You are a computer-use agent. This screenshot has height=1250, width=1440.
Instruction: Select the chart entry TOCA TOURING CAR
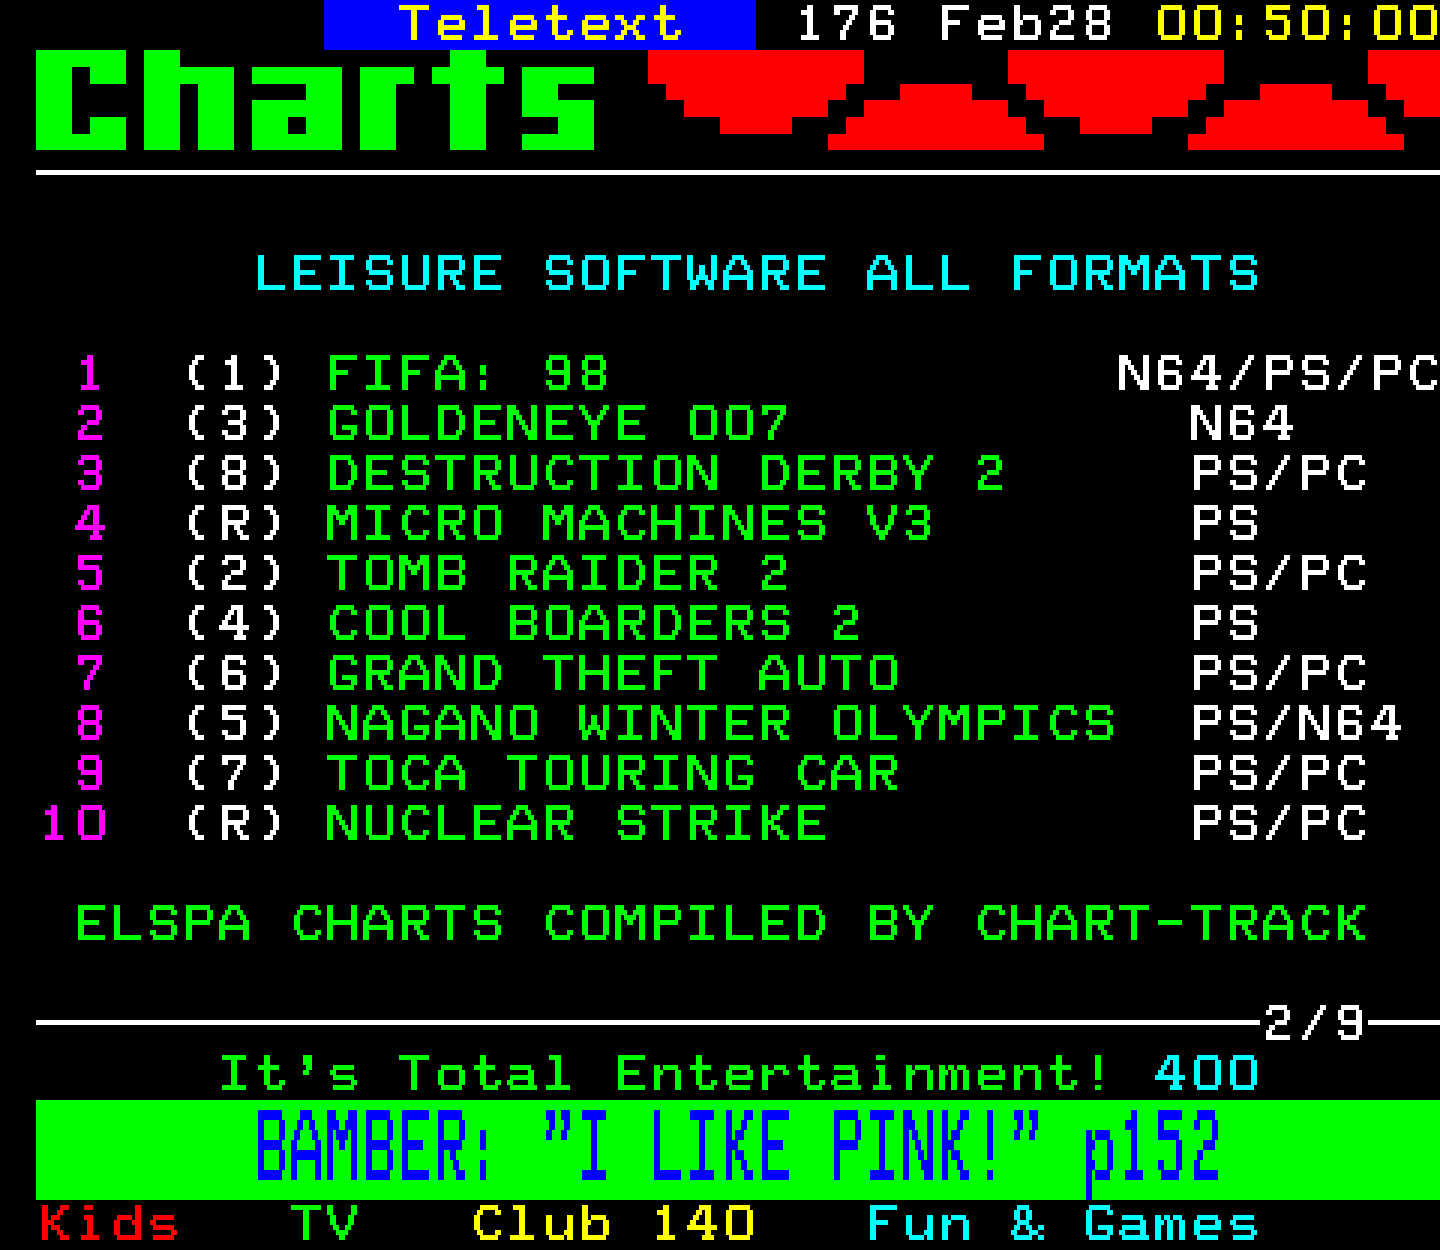click(613, 774)
